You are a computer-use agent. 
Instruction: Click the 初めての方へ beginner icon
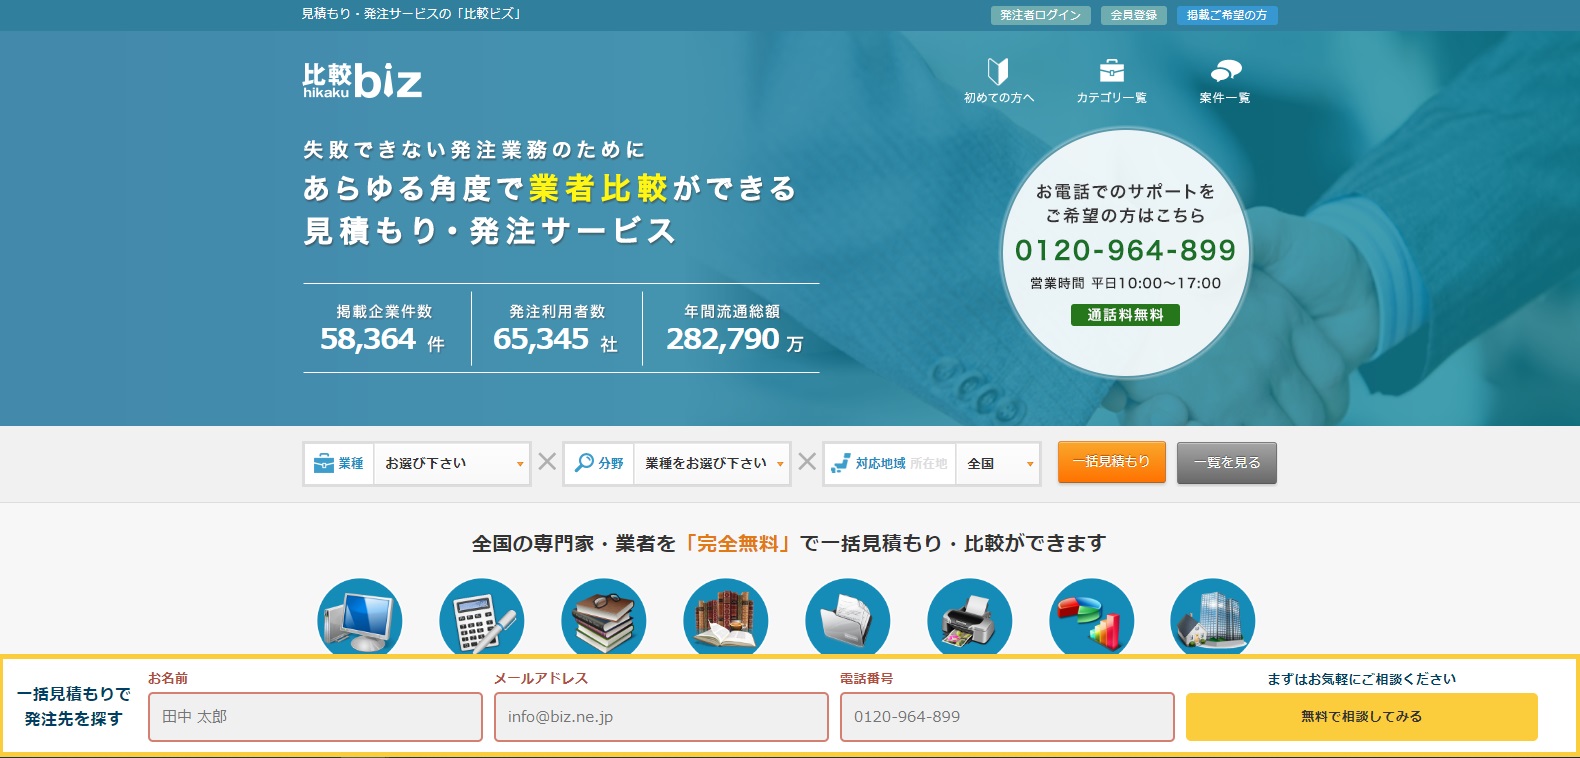click(998, 80)
